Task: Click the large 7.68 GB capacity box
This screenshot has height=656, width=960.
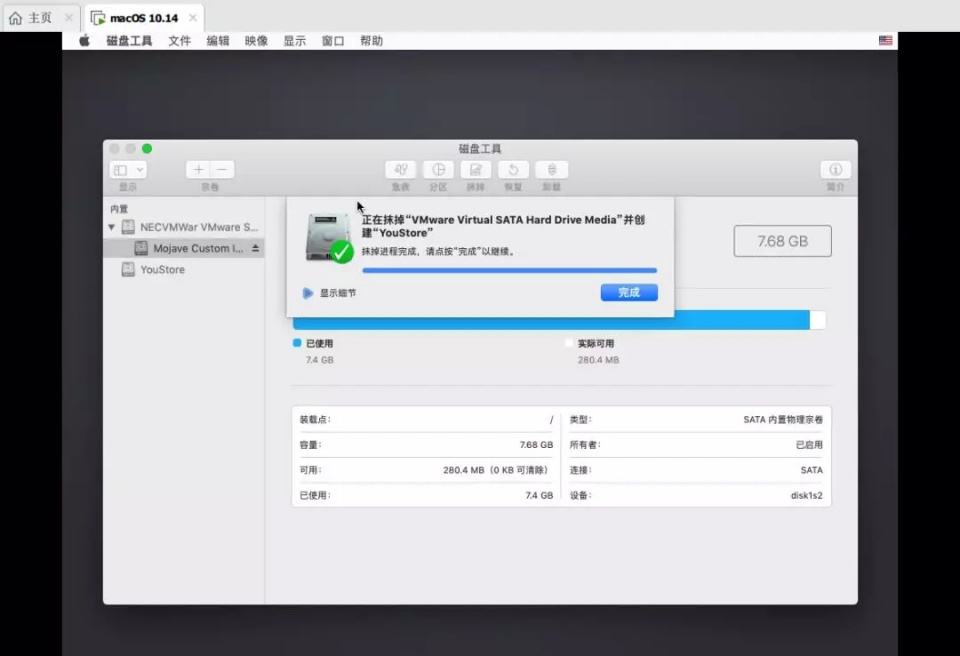Action: pos(782,241)
